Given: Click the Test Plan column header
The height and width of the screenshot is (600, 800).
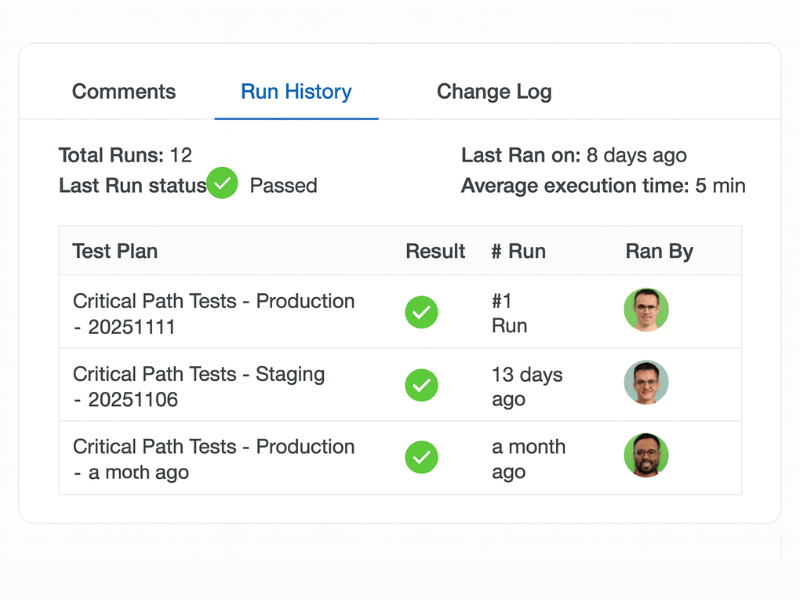Looking at the screenshot, I should [114, 251].
